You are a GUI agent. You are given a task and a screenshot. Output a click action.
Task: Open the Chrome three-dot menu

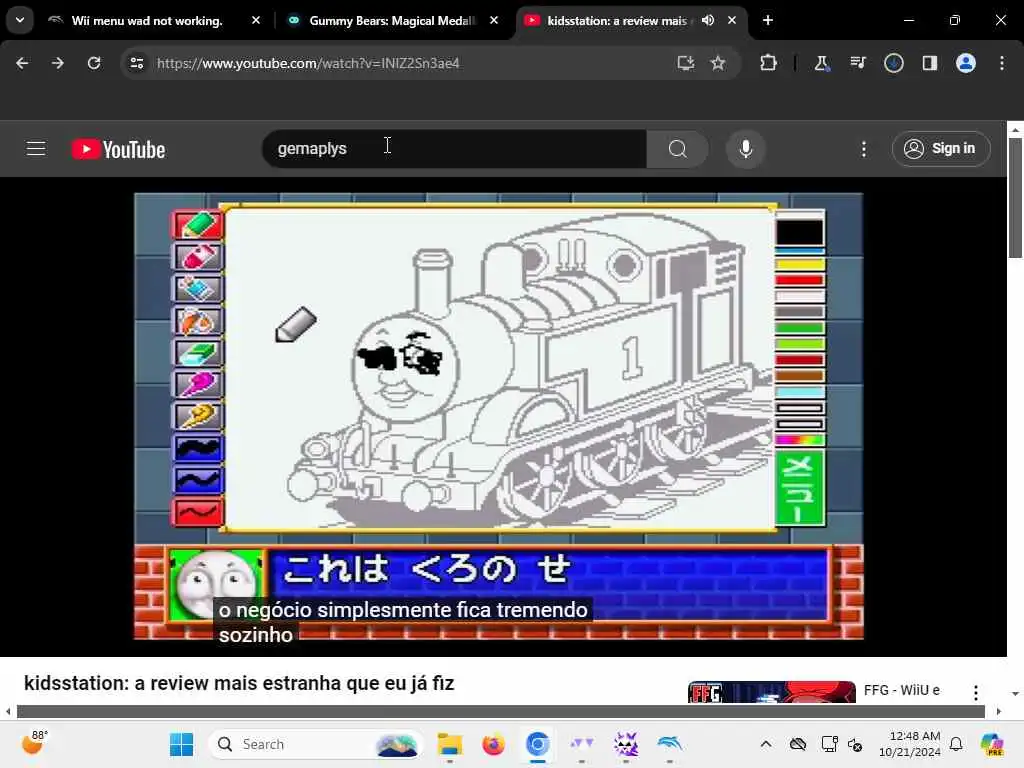coord(1002,63)
